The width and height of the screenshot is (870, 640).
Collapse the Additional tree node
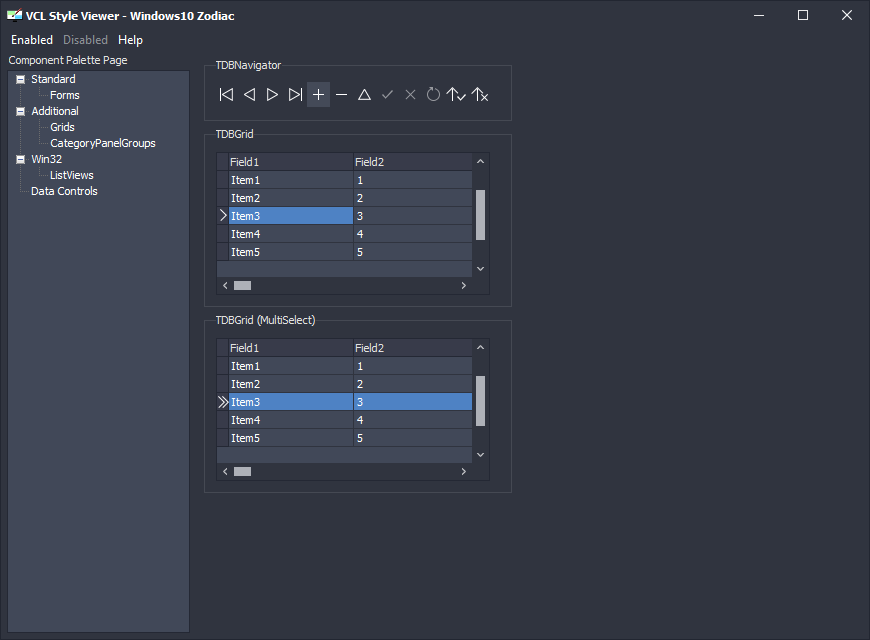coord(21,112)
